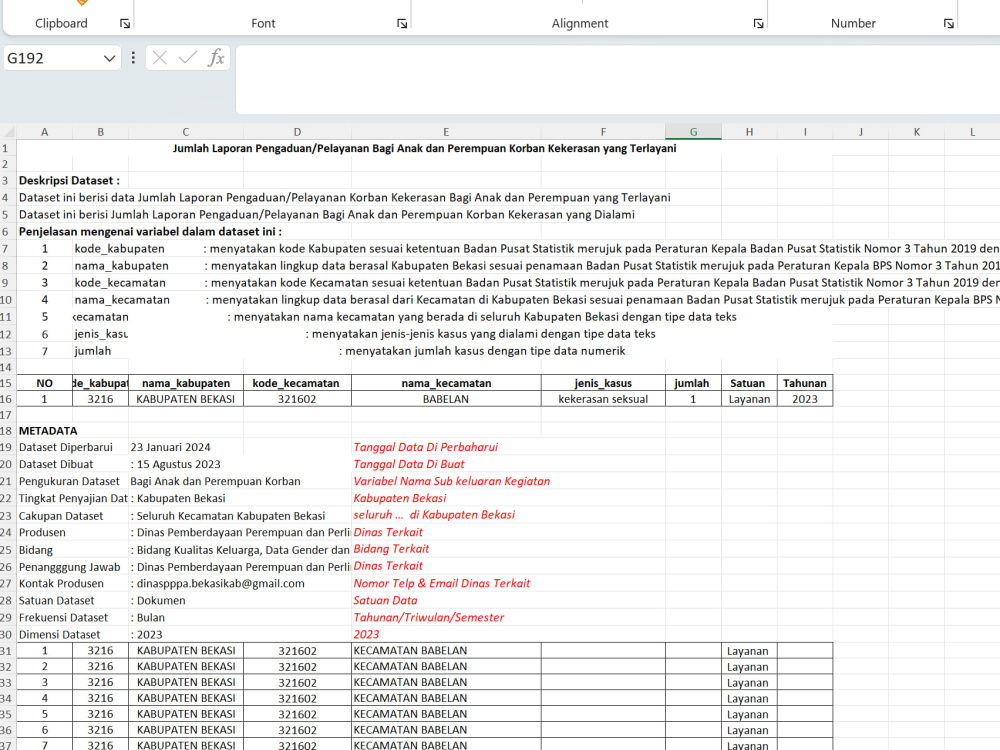Select column D header

[x=297, y=132]
